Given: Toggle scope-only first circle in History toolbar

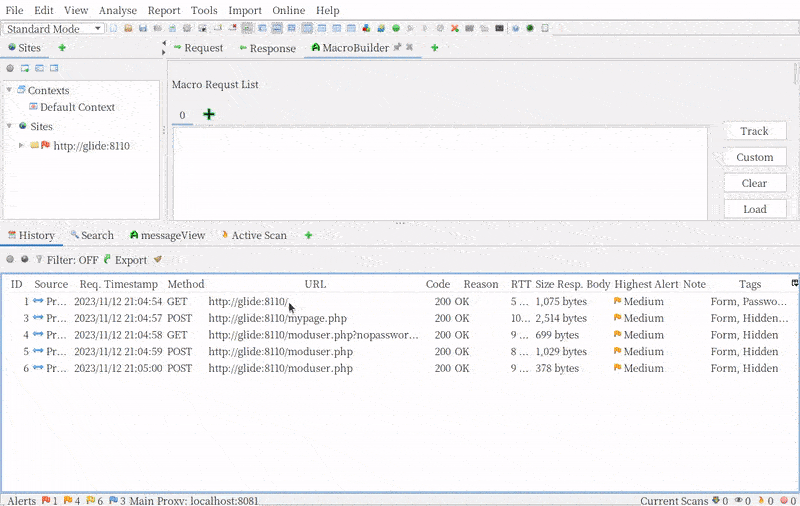Looking at the screenshot, I should coord(10,260).
